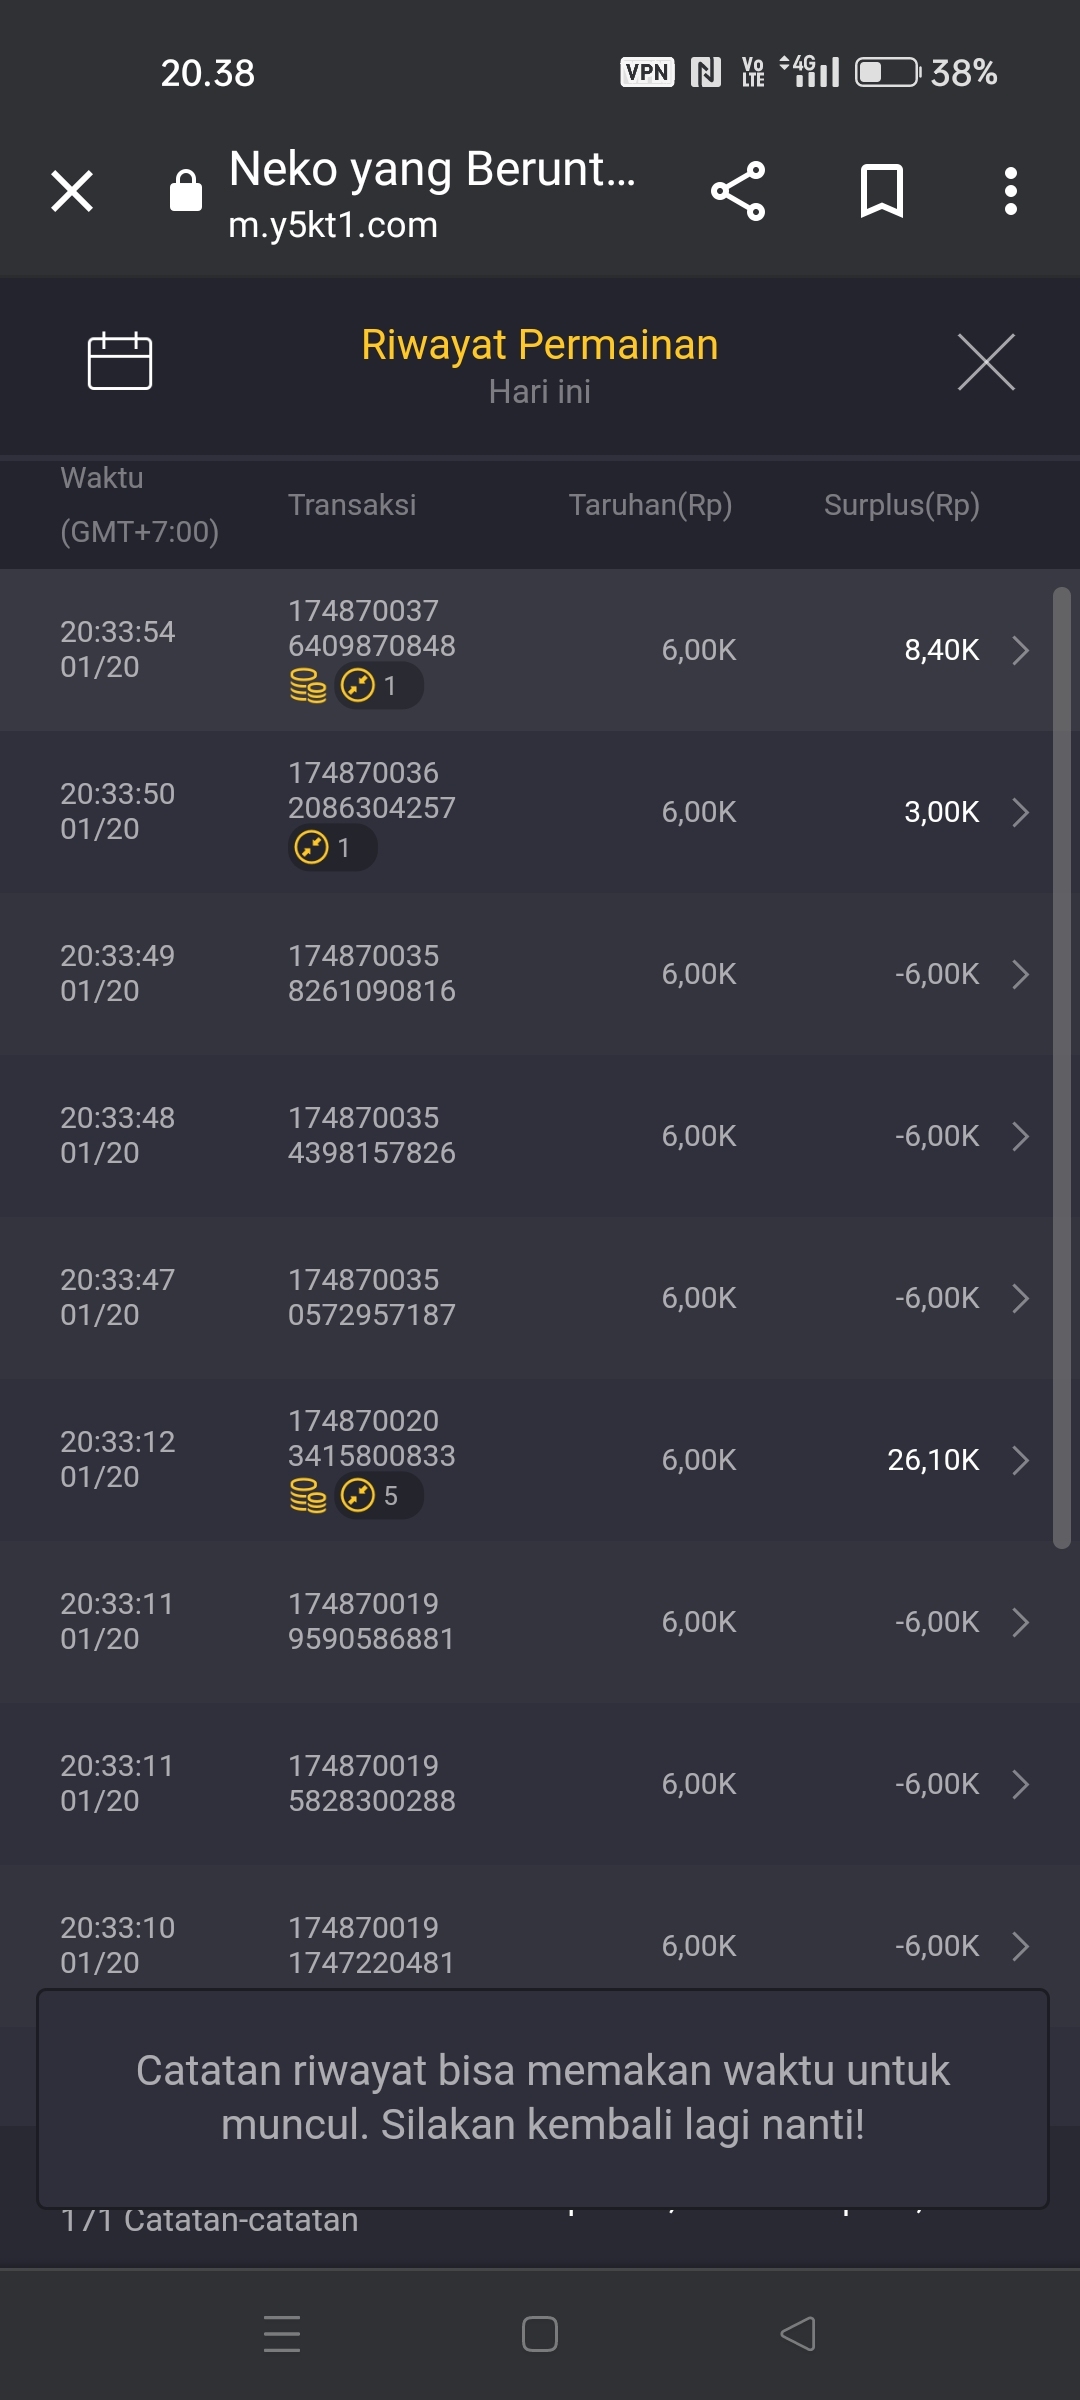
Task: Bookmark this page in browser
Action: [881, 191]
